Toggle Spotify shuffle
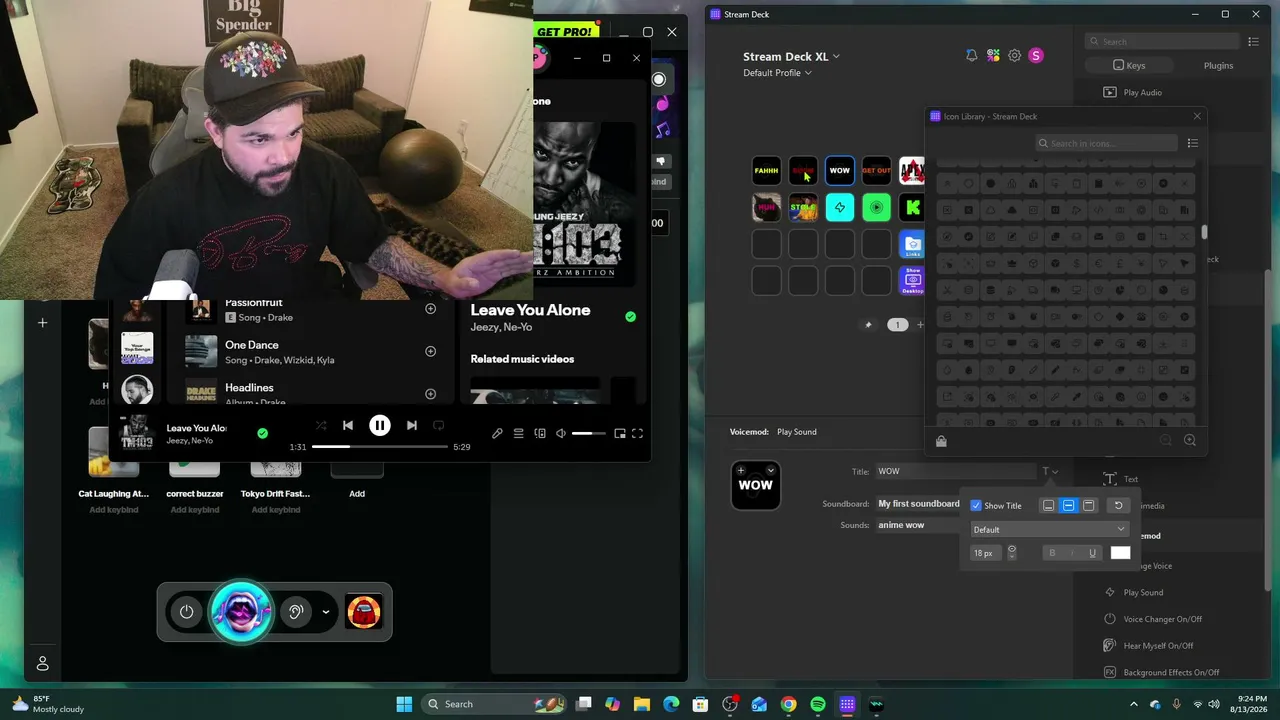 coord(321,426)
